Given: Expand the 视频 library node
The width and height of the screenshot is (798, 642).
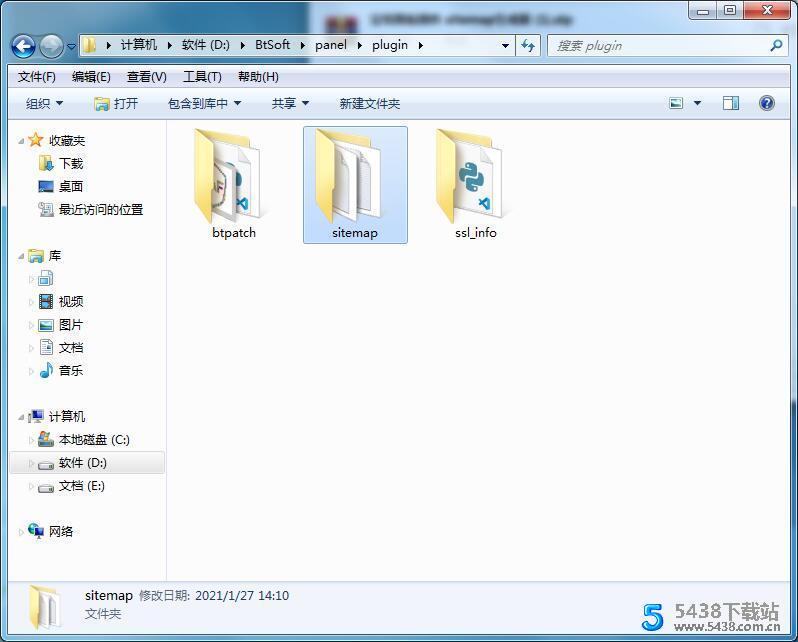Looking at the screenshot, I should pos(31,302).
